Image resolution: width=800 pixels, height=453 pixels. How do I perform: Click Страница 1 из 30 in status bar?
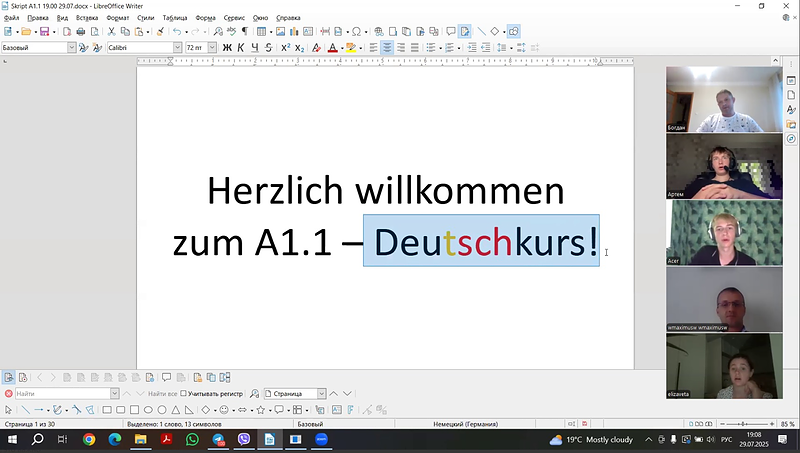tap(30, 424)
